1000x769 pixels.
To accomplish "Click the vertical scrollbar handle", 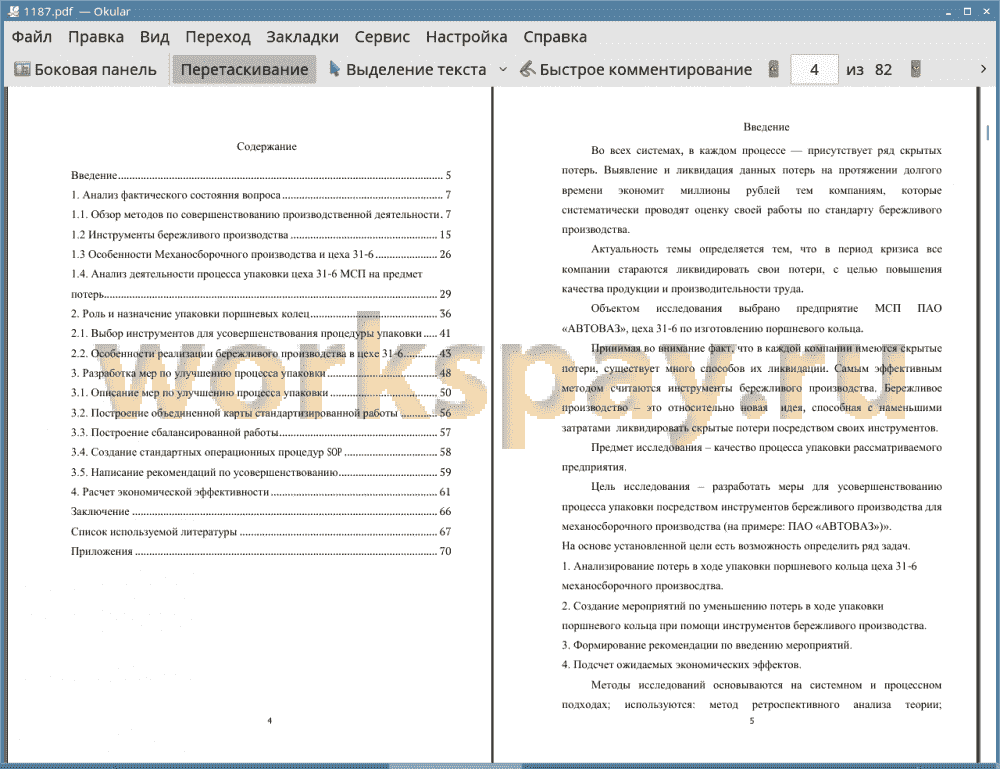I will click(988, 133).
